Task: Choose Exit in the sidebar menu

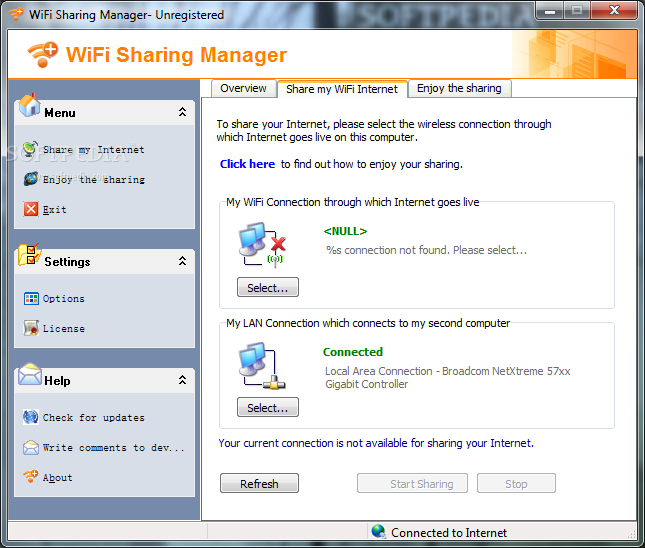Action: pos(54,210)
